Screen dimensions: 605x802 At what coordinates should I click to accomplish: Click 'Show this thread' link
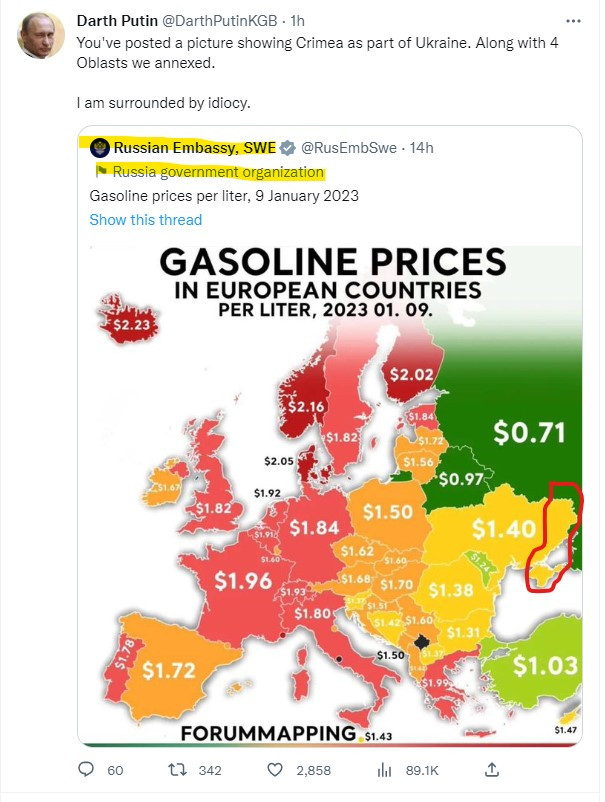point(146,220)
